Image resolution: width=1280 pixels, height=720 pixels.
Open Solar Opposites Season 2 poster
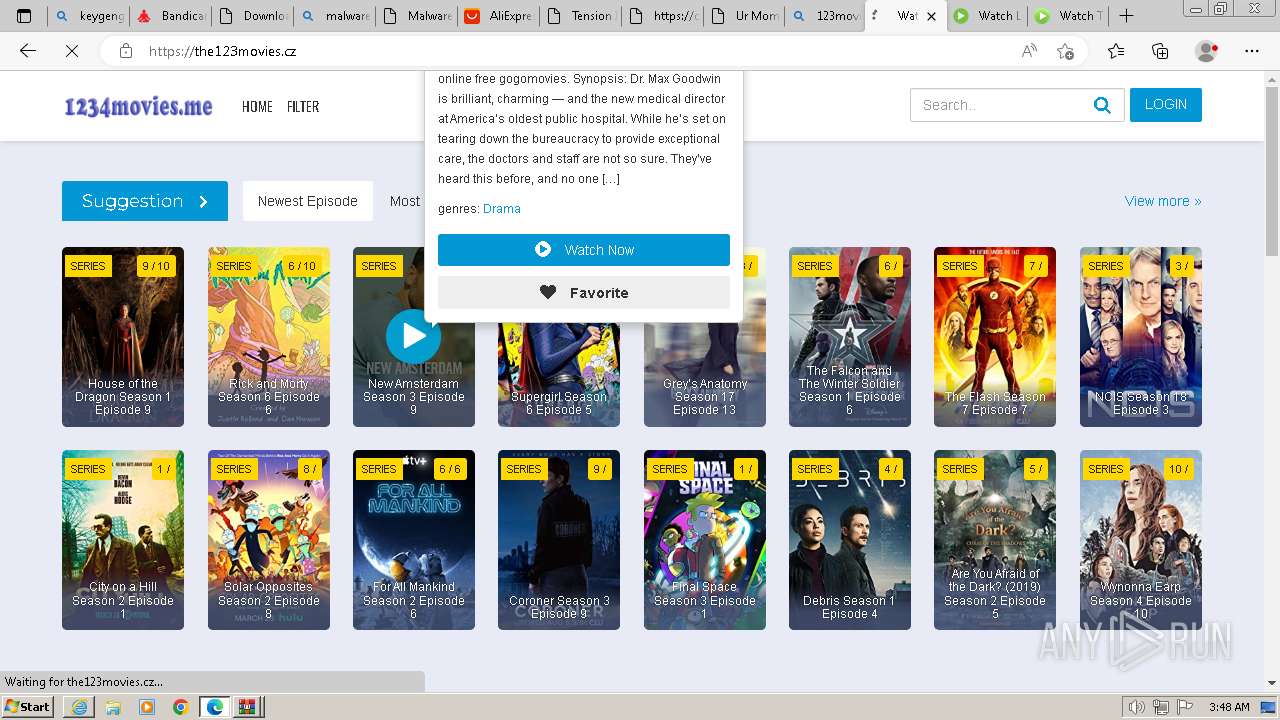click(x=269, y=540)
